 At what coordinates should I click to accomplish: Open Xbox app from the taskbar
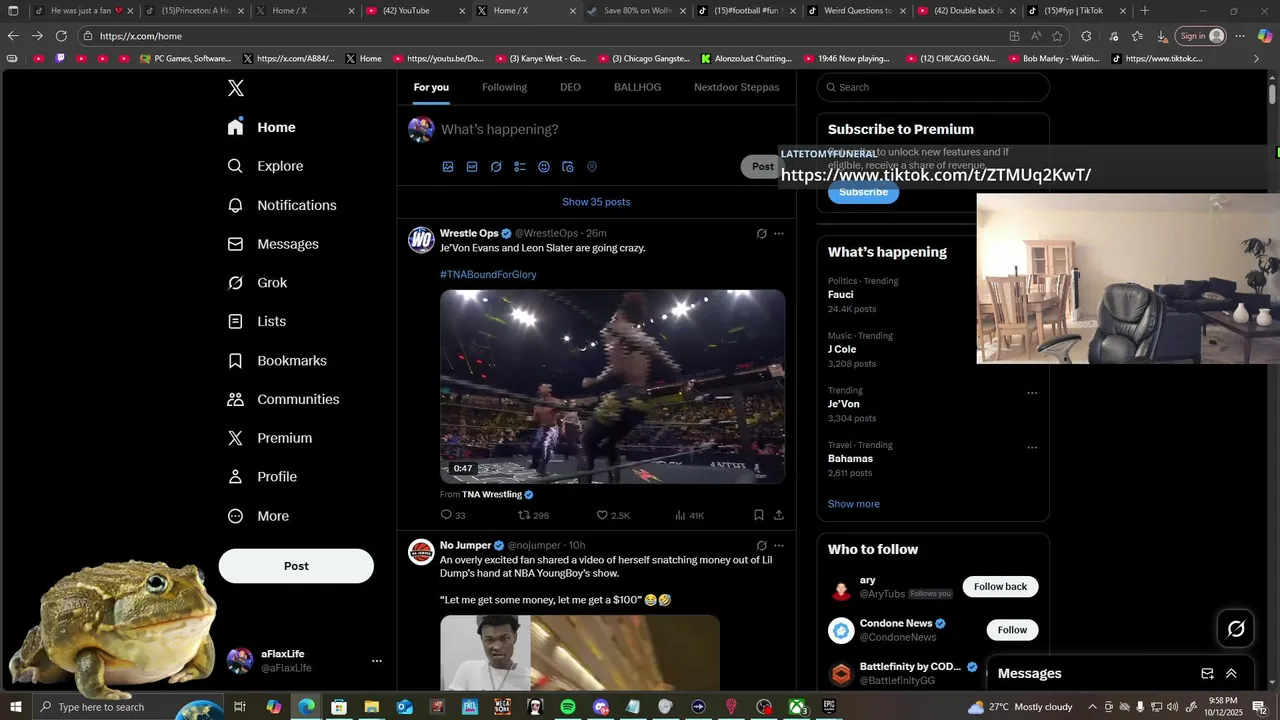796,707
